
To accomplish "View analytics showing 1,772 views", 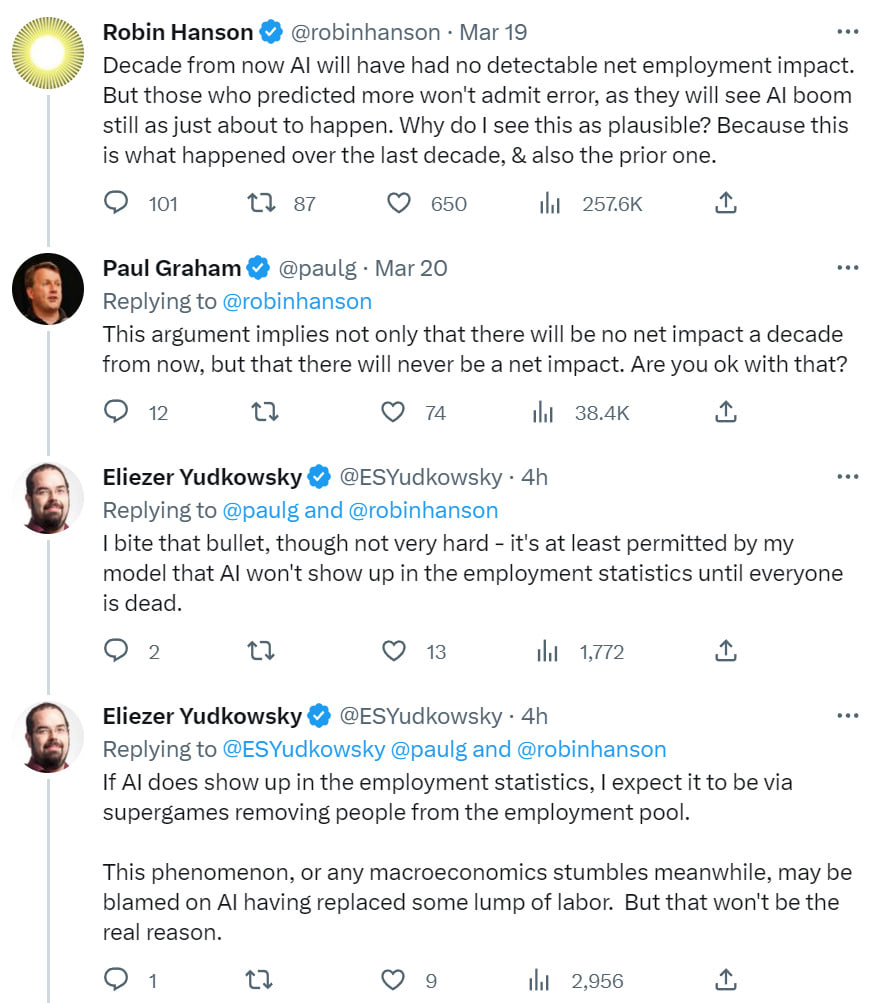I will click(547, 651).
